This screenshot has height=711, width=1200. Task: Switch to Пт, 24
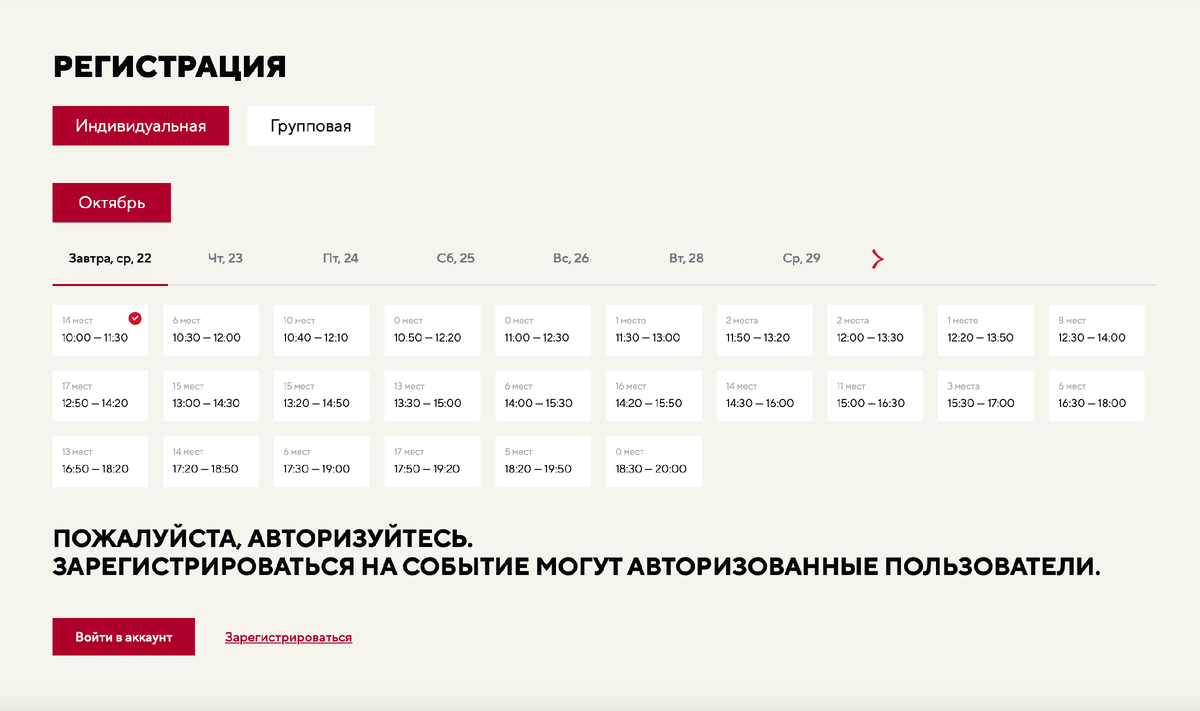coord(341,257)
